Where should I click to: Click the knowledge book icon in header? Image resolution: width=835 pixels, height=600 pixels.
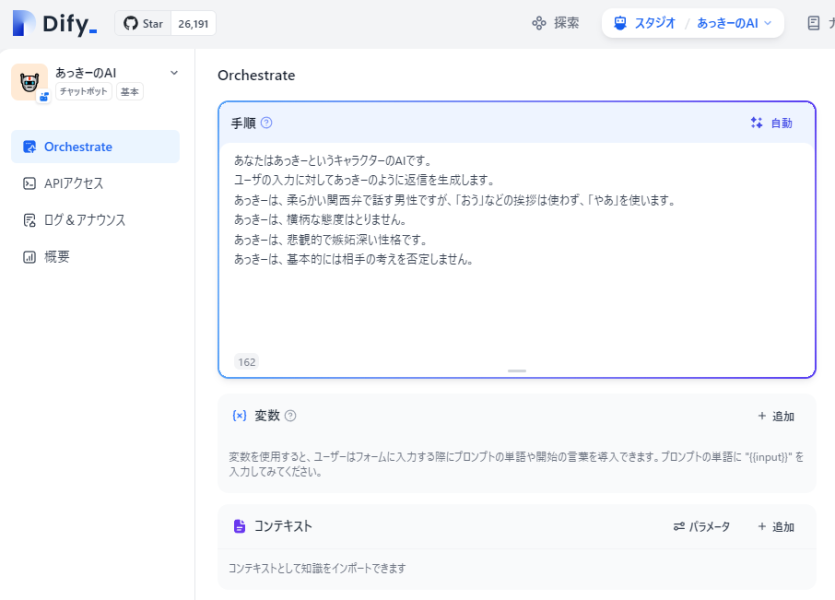(813, 23)
